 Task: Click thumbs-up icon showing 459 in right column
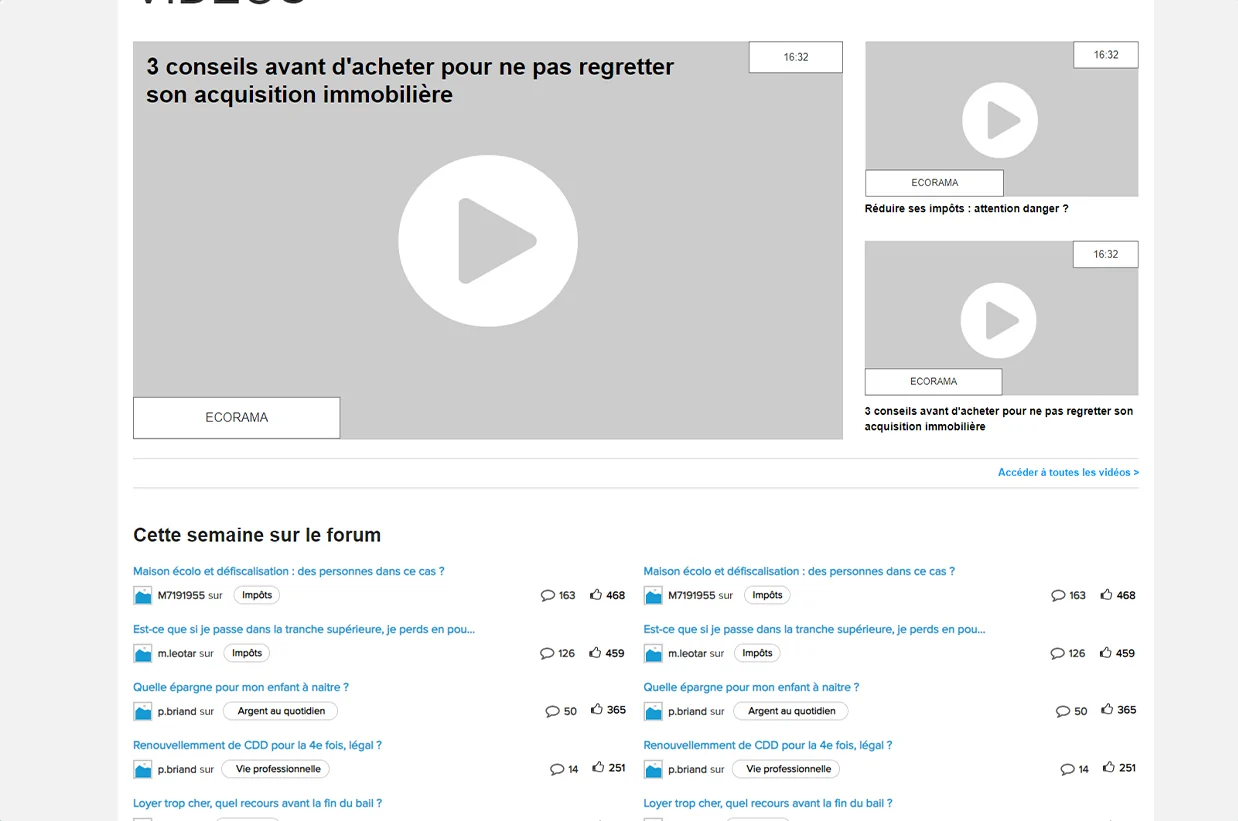[x=1105, y=652]
